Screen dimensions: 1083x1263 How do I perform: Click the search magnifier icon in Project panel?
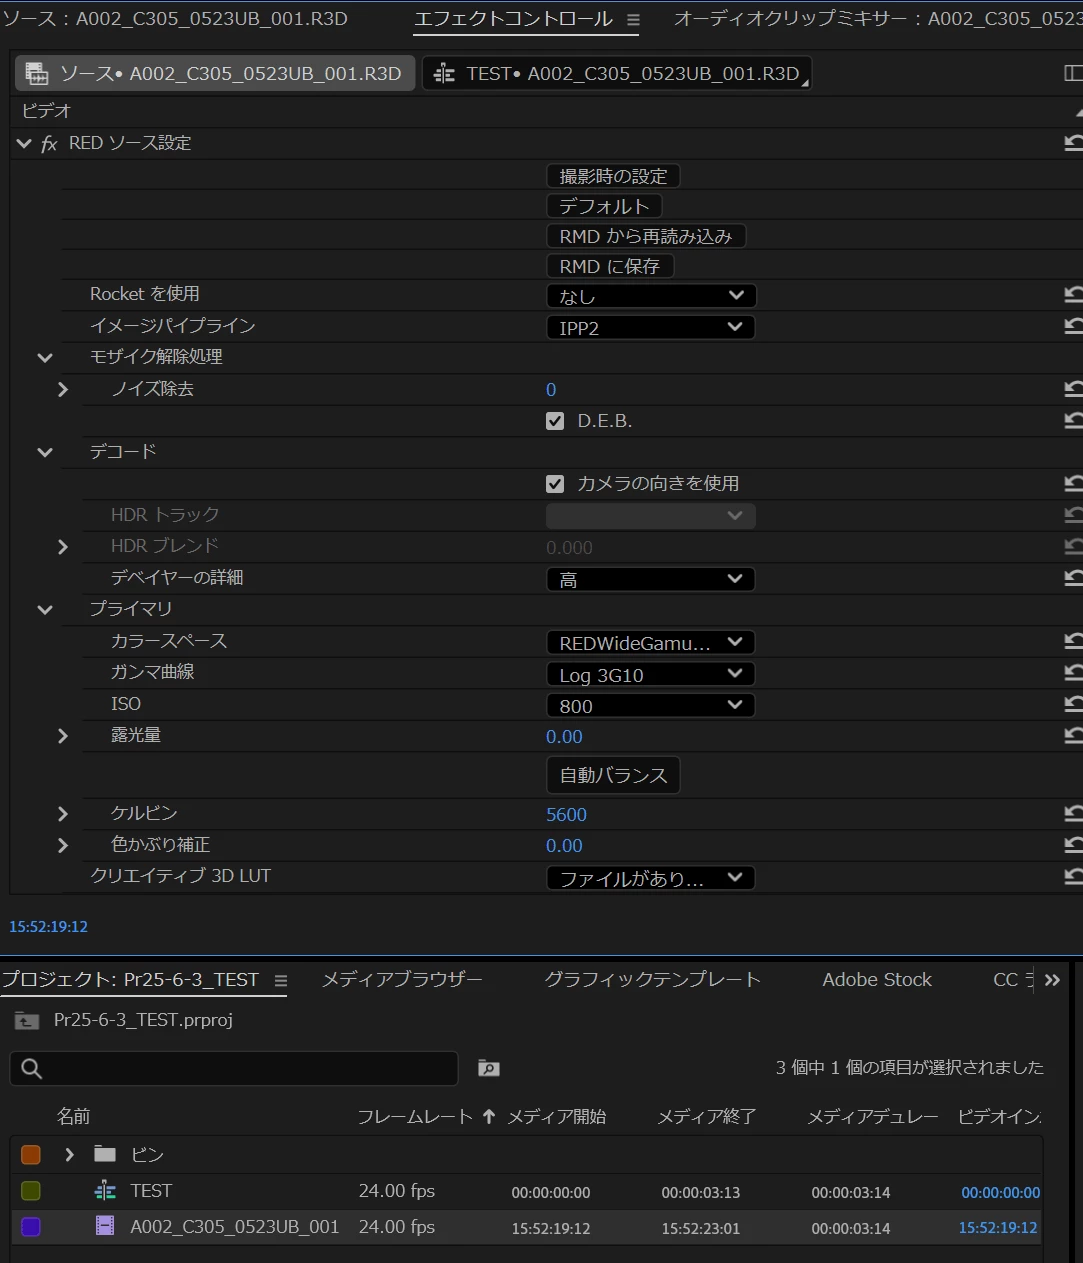pos(32,1068)
